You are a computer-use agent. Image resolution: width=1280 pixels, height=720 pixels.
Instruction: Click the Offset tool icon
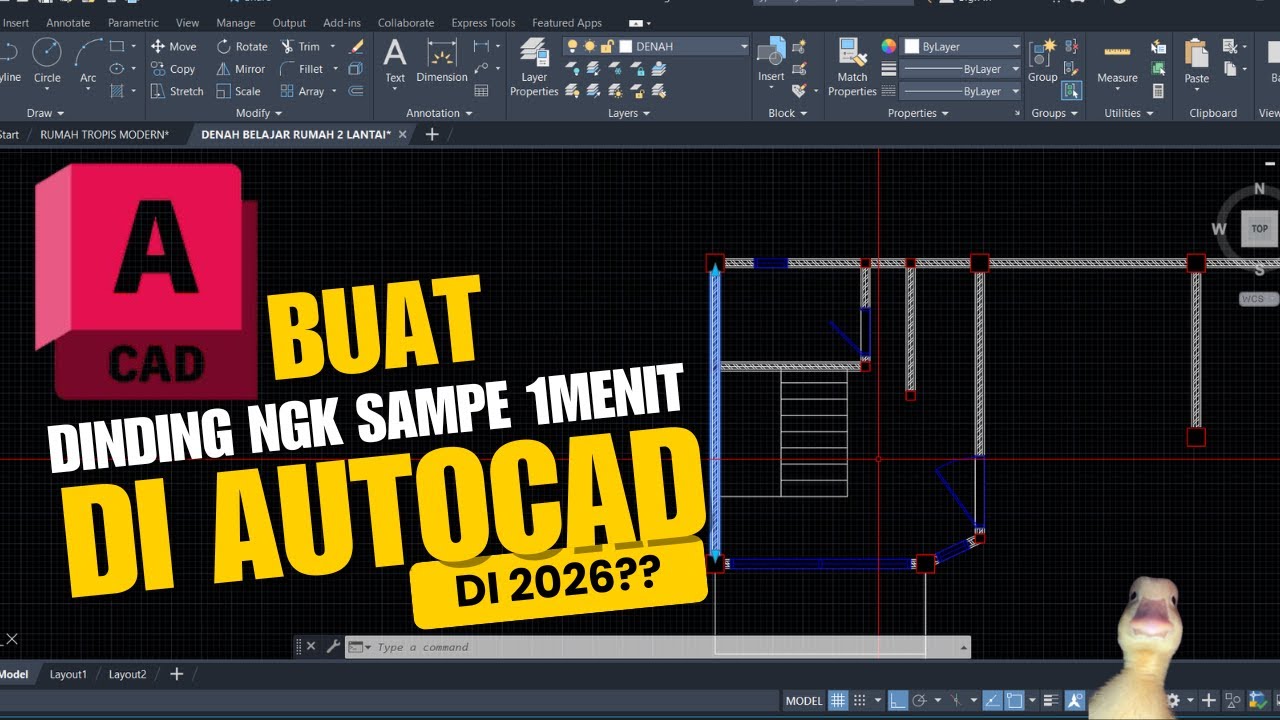click(356, 91)
